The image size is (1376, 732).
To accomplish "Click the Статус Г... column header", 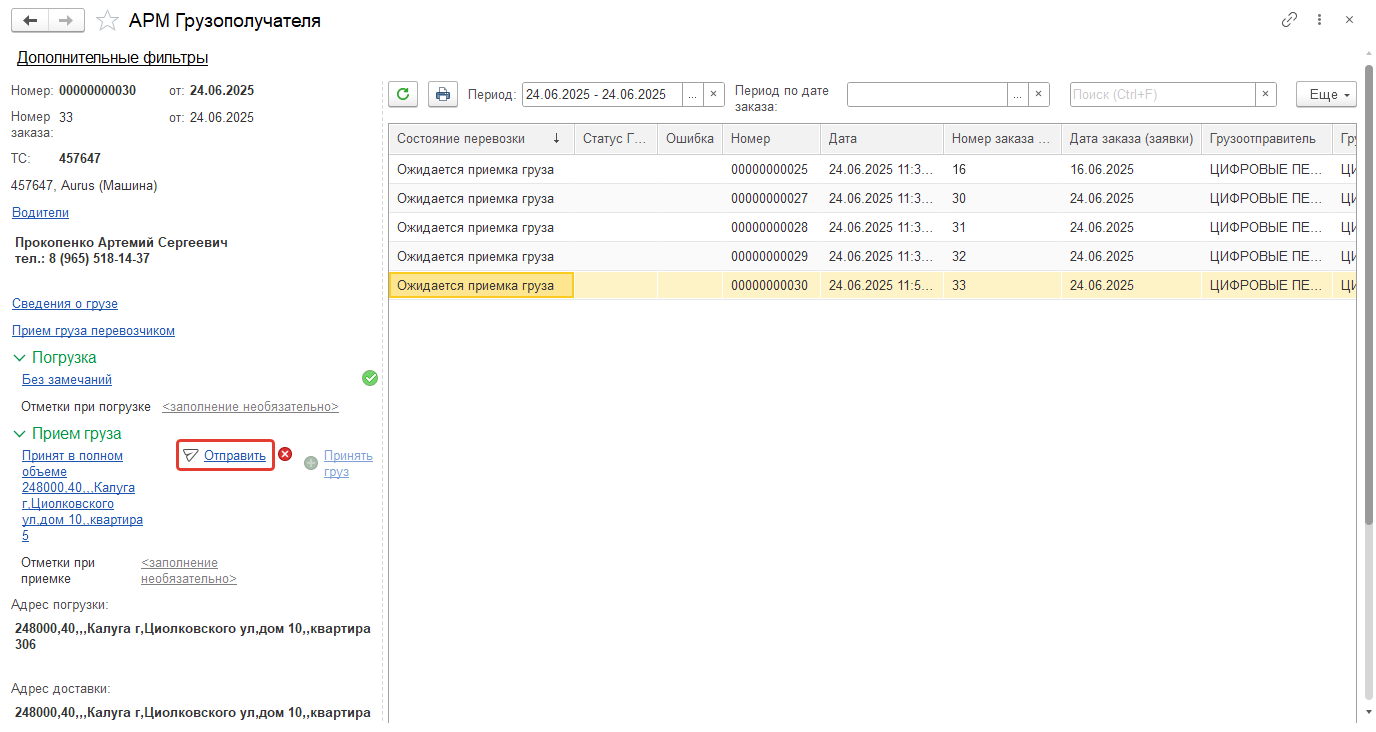I will point(616,138).
